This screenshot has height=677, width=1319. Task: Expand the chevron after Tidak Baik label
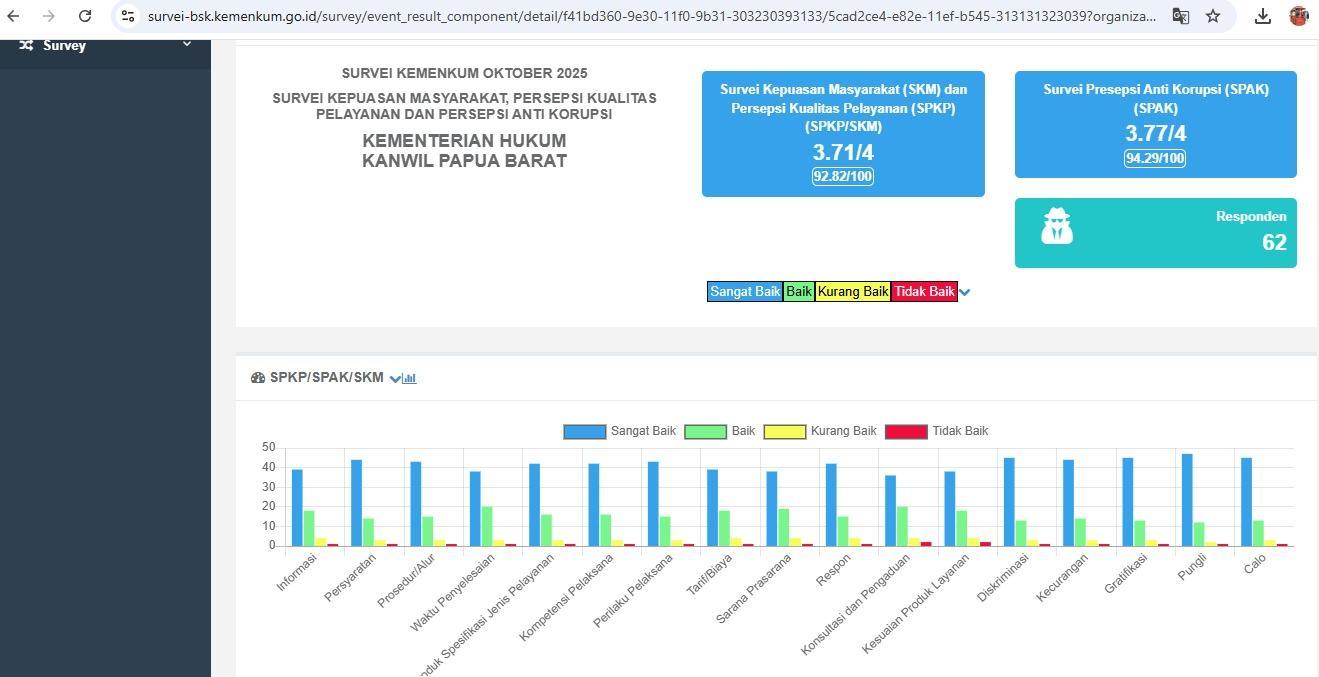(965, 292)
